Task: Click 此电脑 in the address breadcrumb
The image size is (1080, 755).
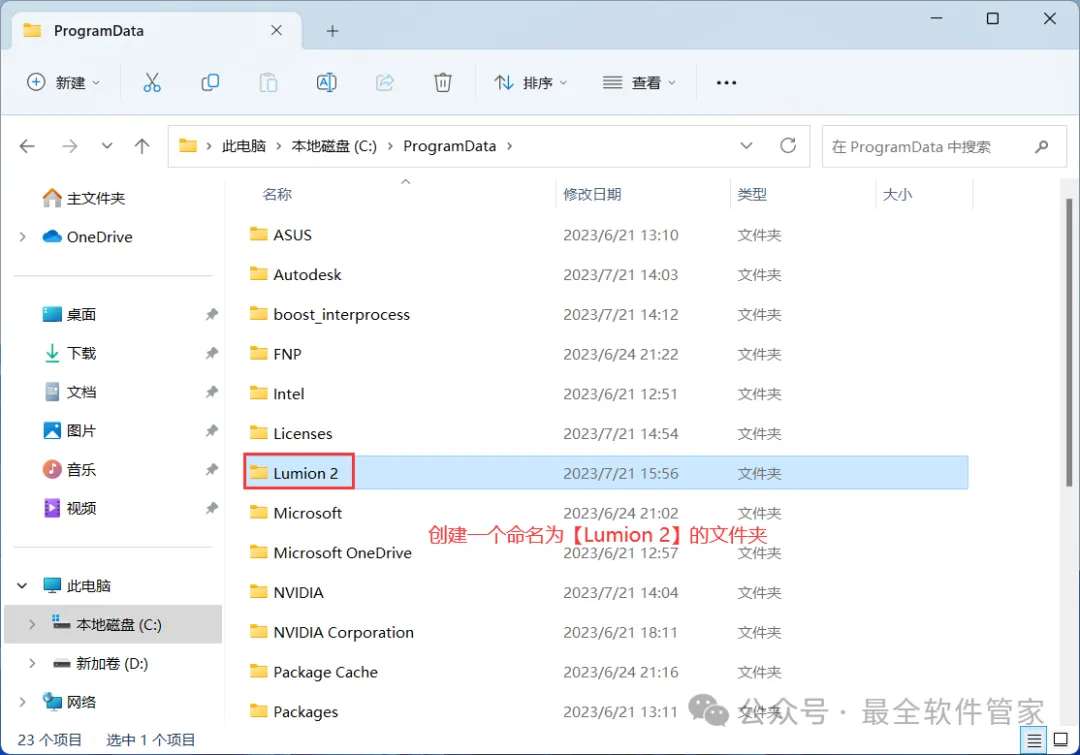Action: [244, 146]
